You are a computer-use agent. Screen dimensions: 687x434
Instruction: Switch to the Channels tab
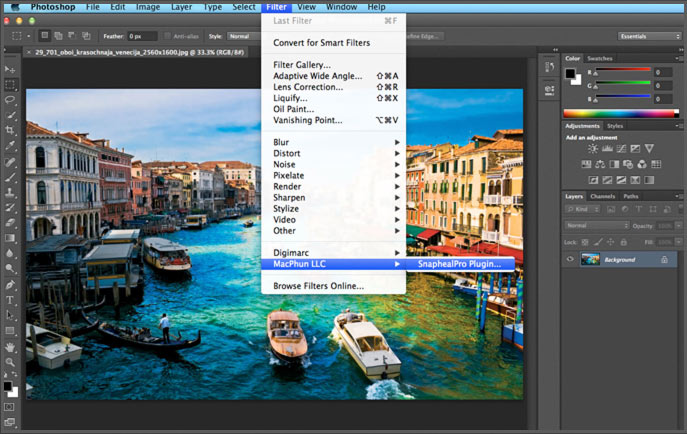(603, 196)
